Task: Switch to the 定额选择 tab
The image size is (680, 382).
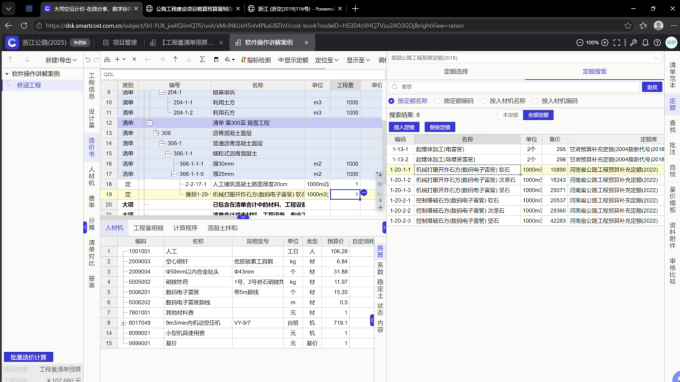Action: point(456,72)
